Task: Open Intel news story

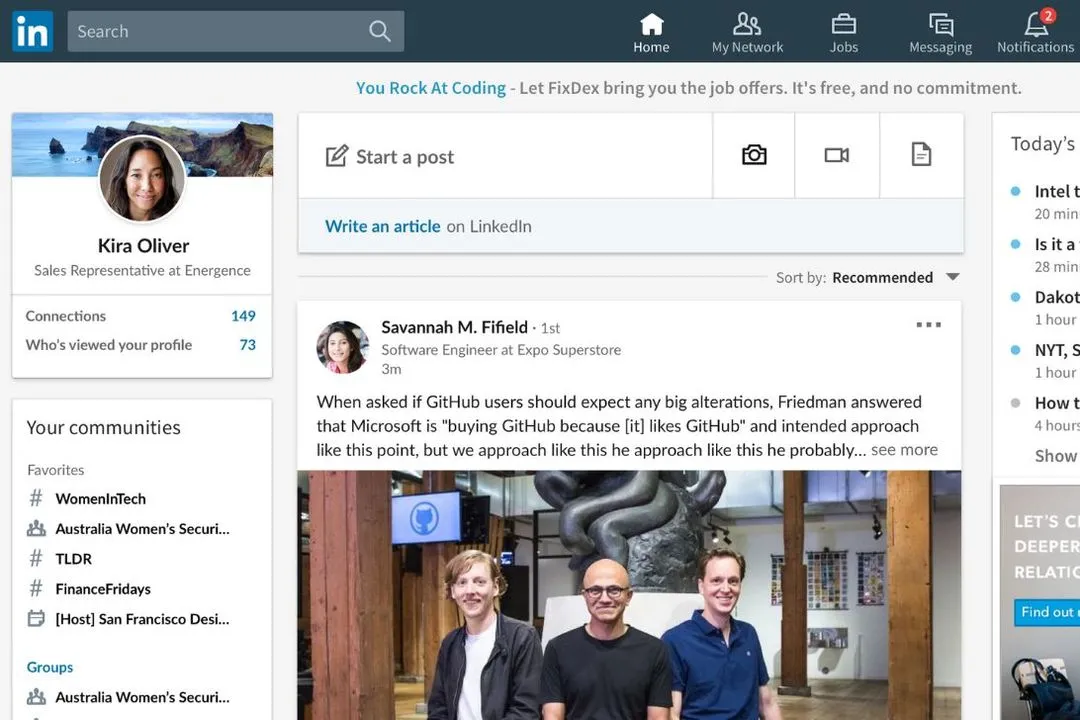Action: pos(1057,192)
